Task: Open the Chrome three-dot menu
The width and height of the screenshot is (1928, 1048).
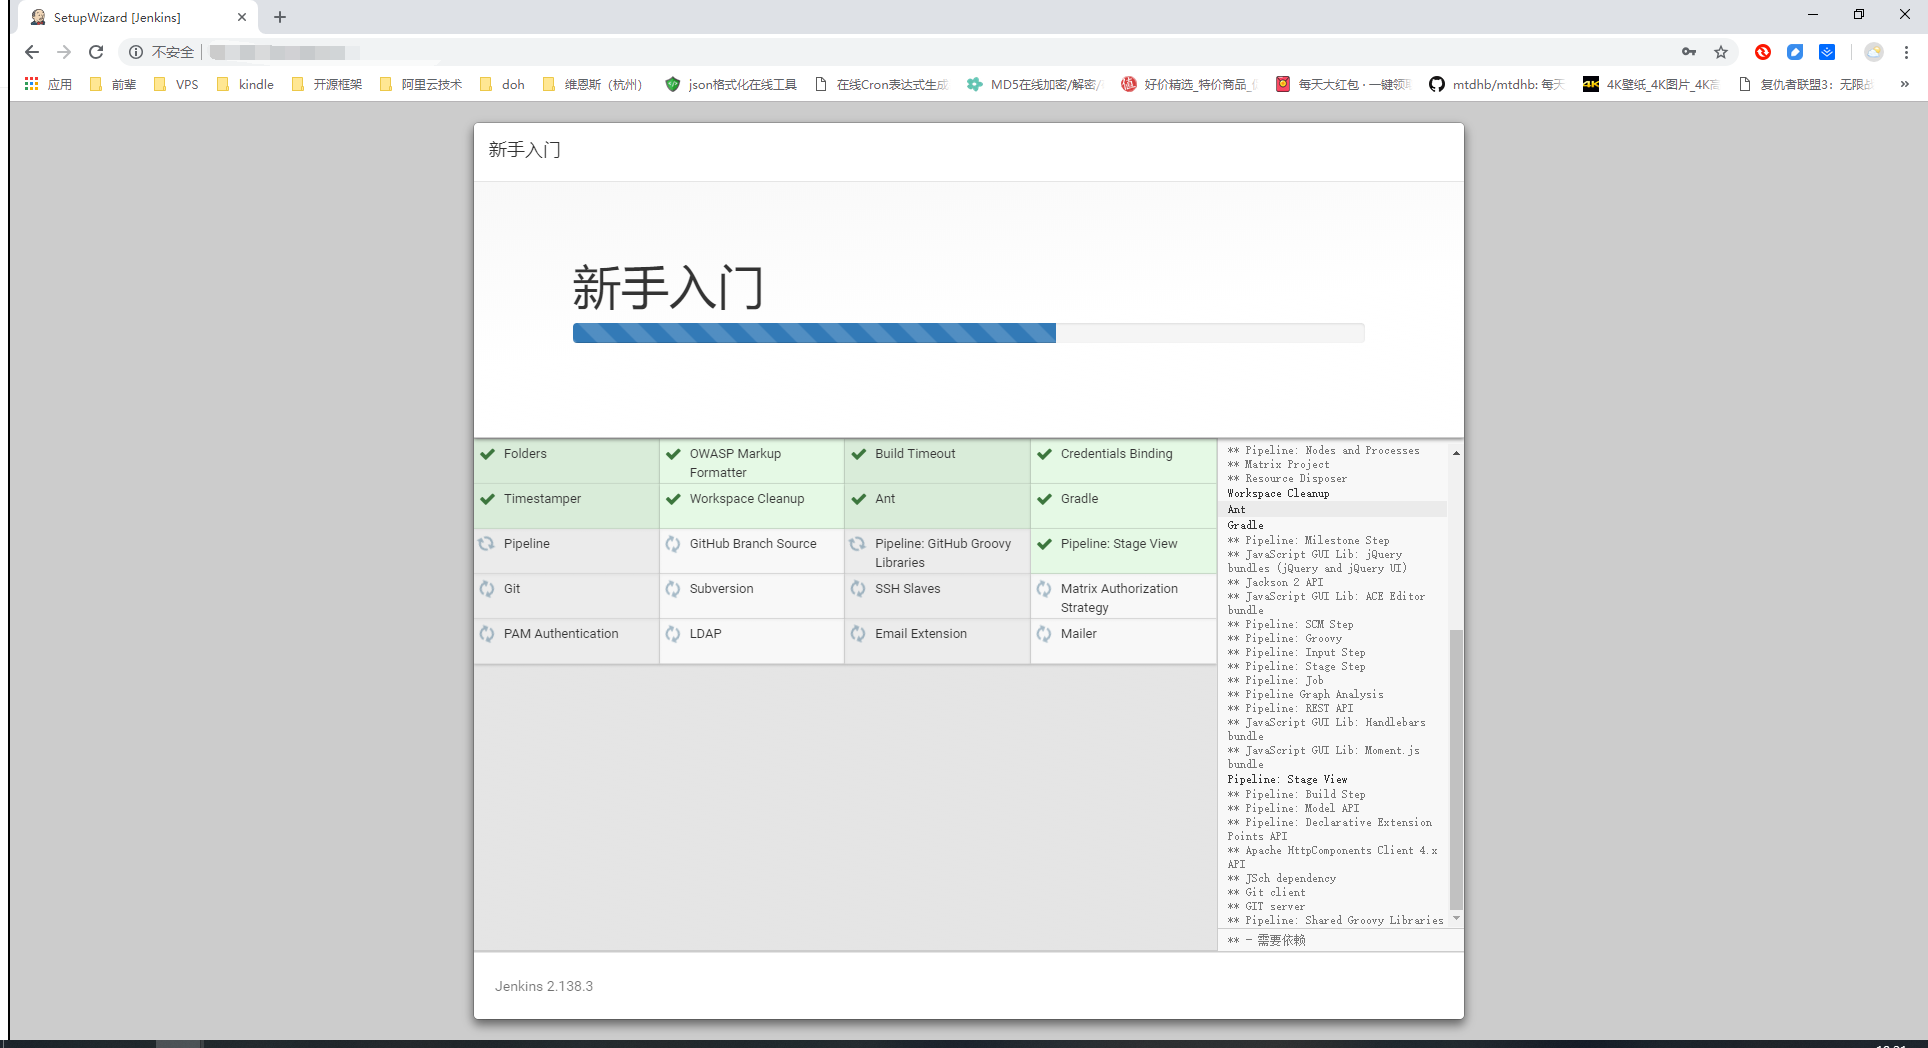Action: click(x=1907, y=52)
